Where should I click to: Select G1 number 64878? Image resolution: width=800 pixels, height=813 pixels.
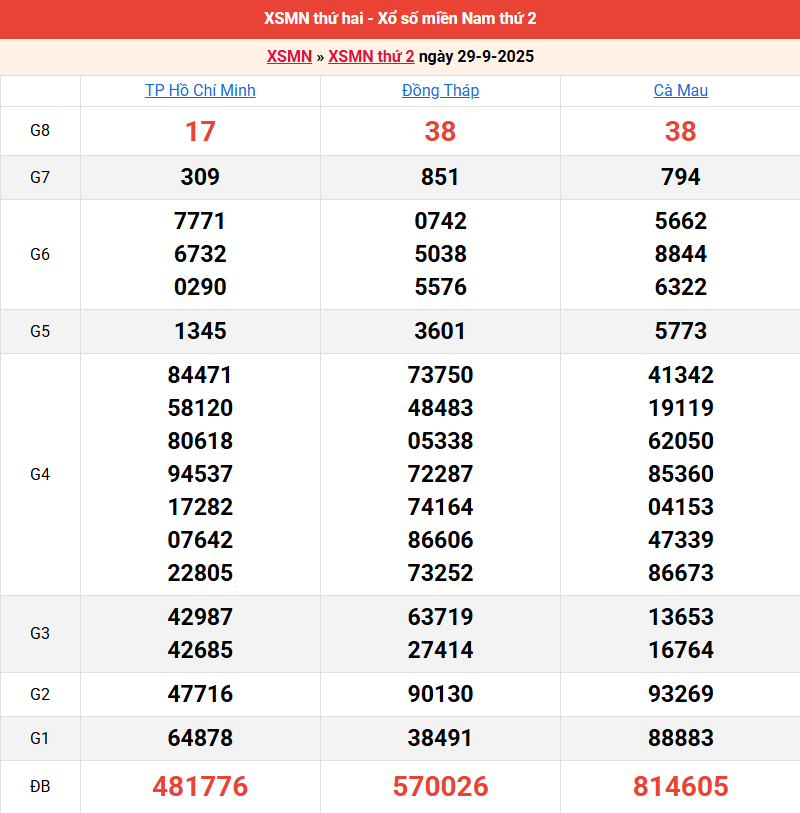(200, 738)
